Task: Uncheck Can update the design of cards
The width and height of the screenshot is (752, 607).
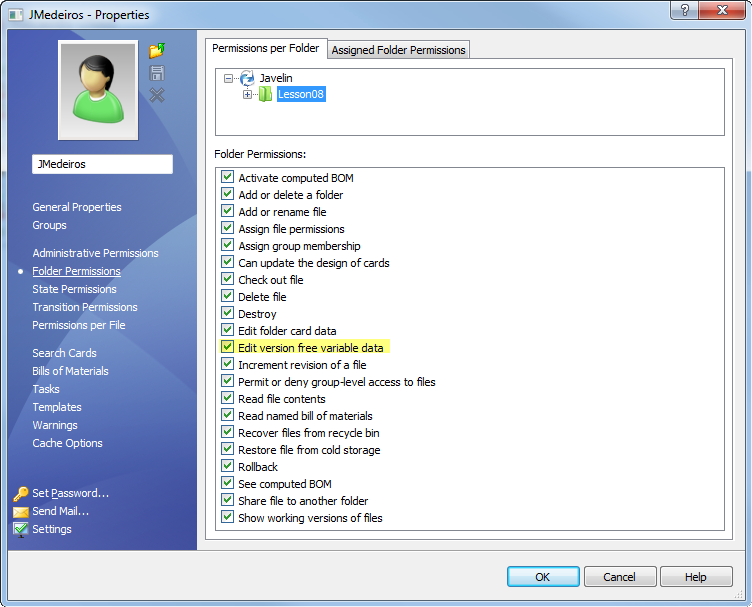Action: click(x=227, y=262)
